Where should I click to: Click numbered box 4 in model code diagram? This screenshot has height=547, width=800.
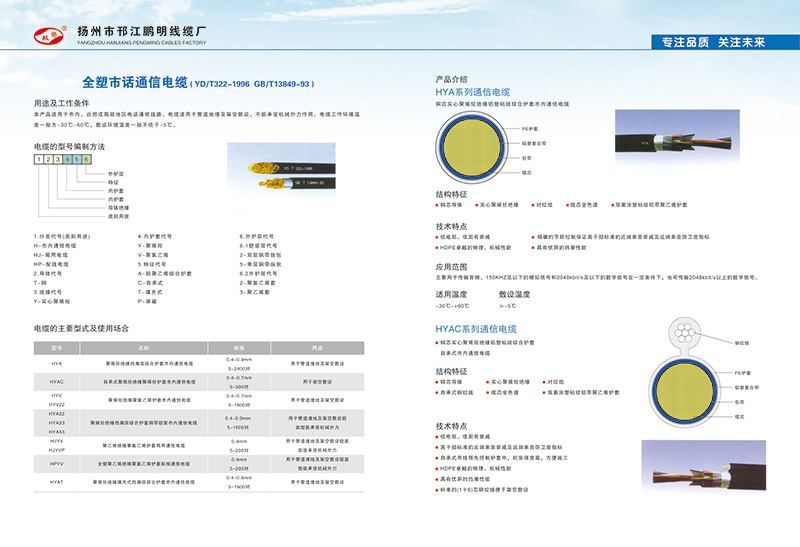tap(67, 160)
